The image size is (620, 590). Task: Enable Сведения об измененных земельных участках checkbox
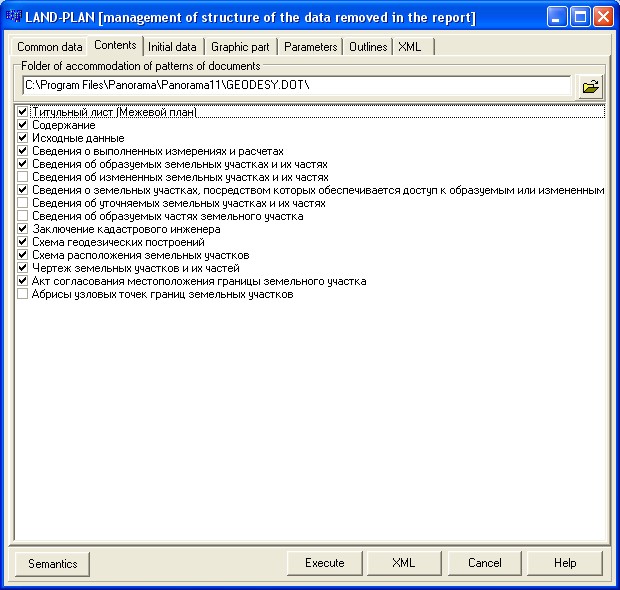[x=23, y=177]
